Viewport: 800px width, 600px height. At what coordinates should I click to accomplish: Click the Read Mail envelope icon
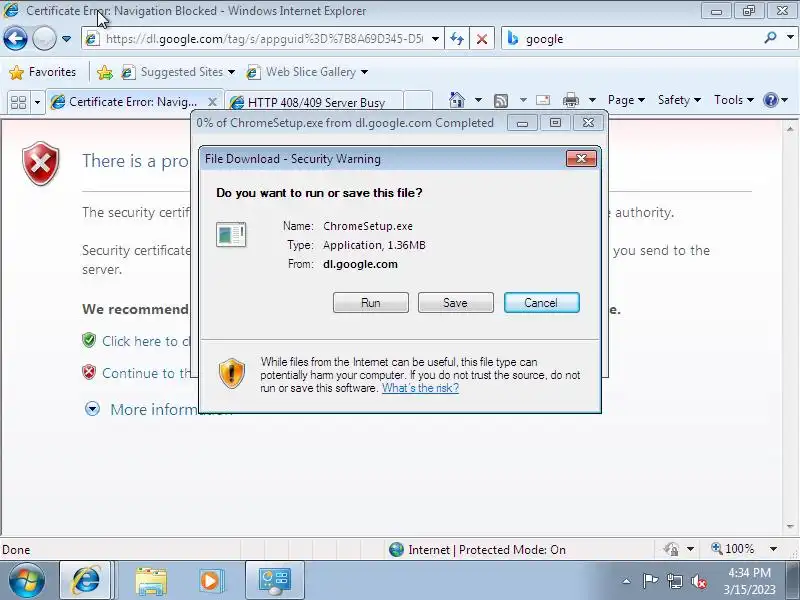(x=543, y=100)
